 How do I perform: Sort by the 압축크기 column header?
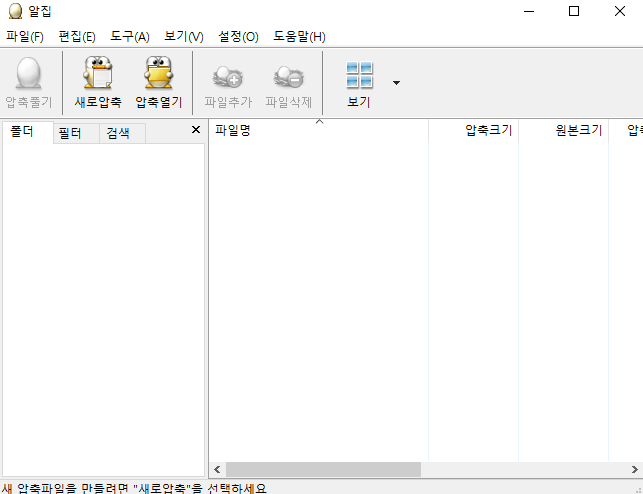point(473,131)
